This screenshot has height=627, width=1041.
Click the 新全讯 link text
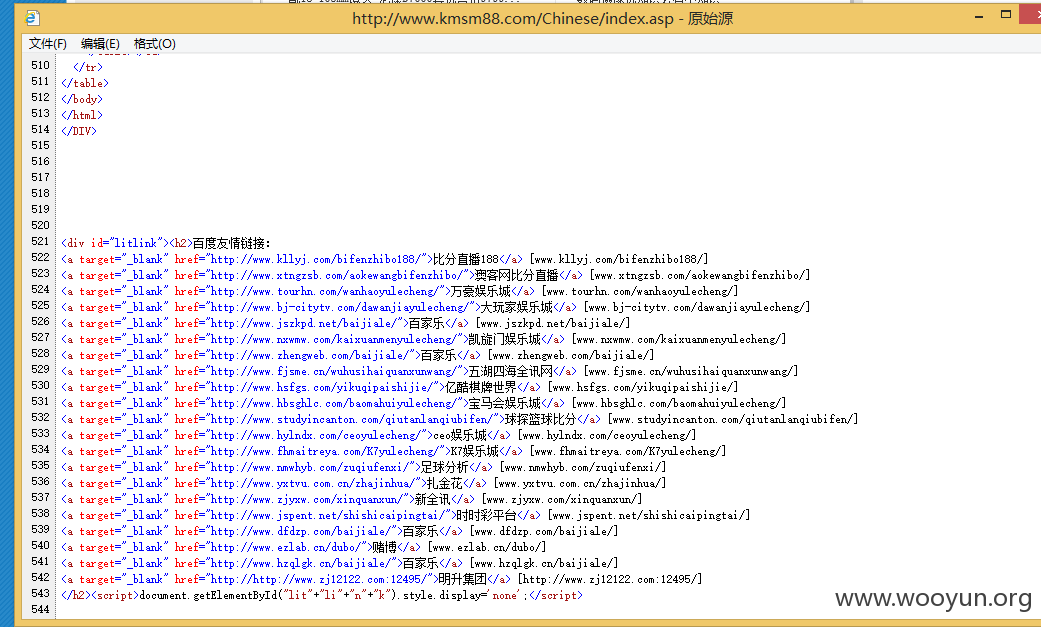point(432,499)
